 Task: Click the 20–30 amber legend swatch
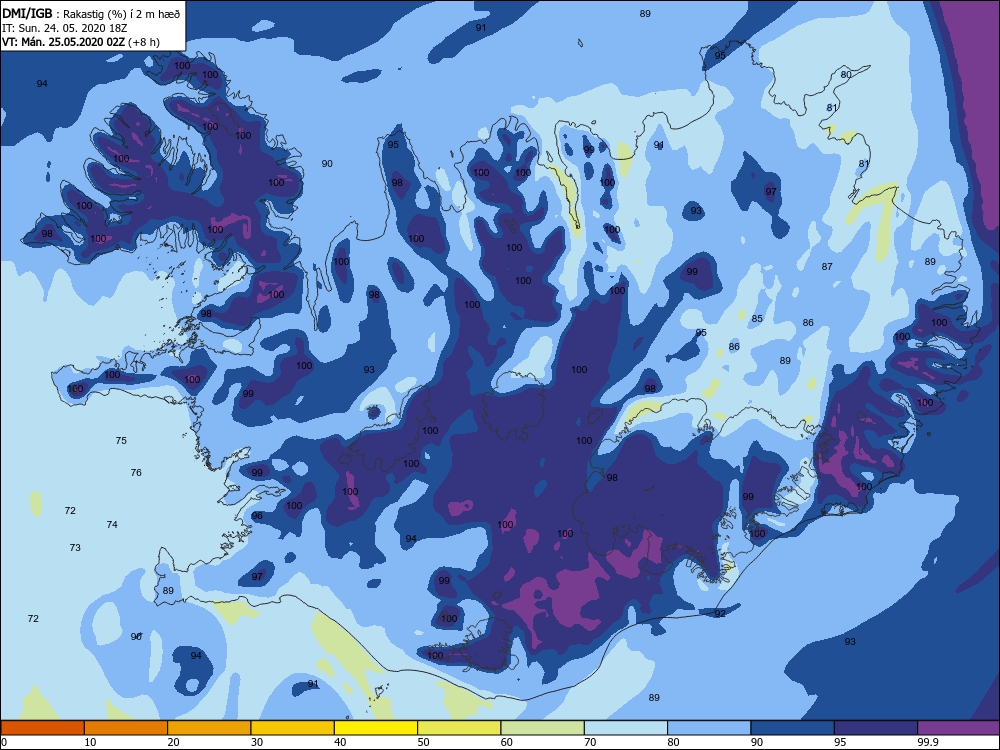[x=209, y=728]
